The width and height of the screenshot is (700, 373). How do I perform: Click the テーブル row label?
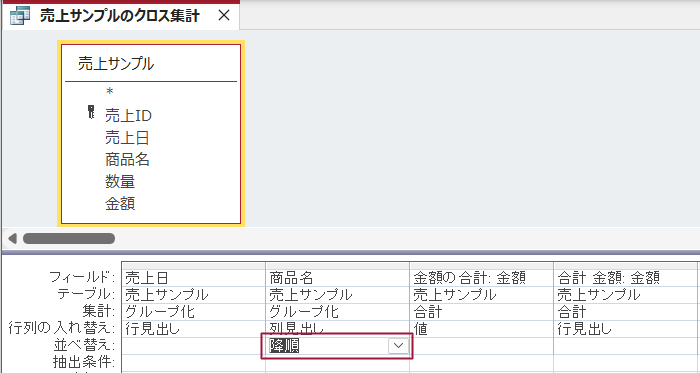86,294
